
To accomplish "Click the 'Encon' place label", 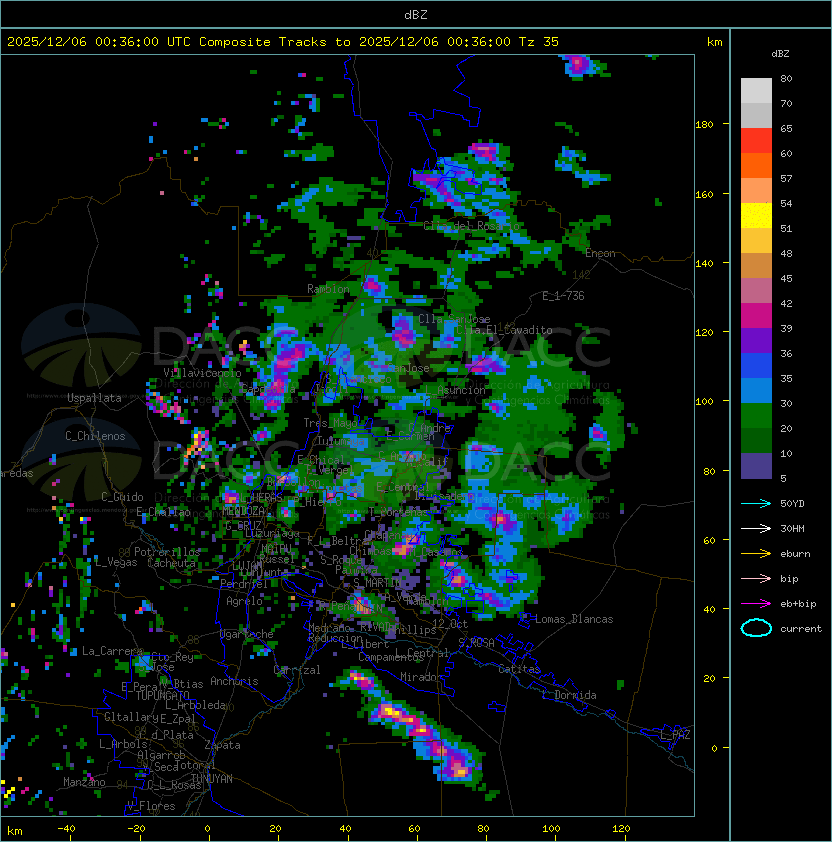I will click(600, 253).
